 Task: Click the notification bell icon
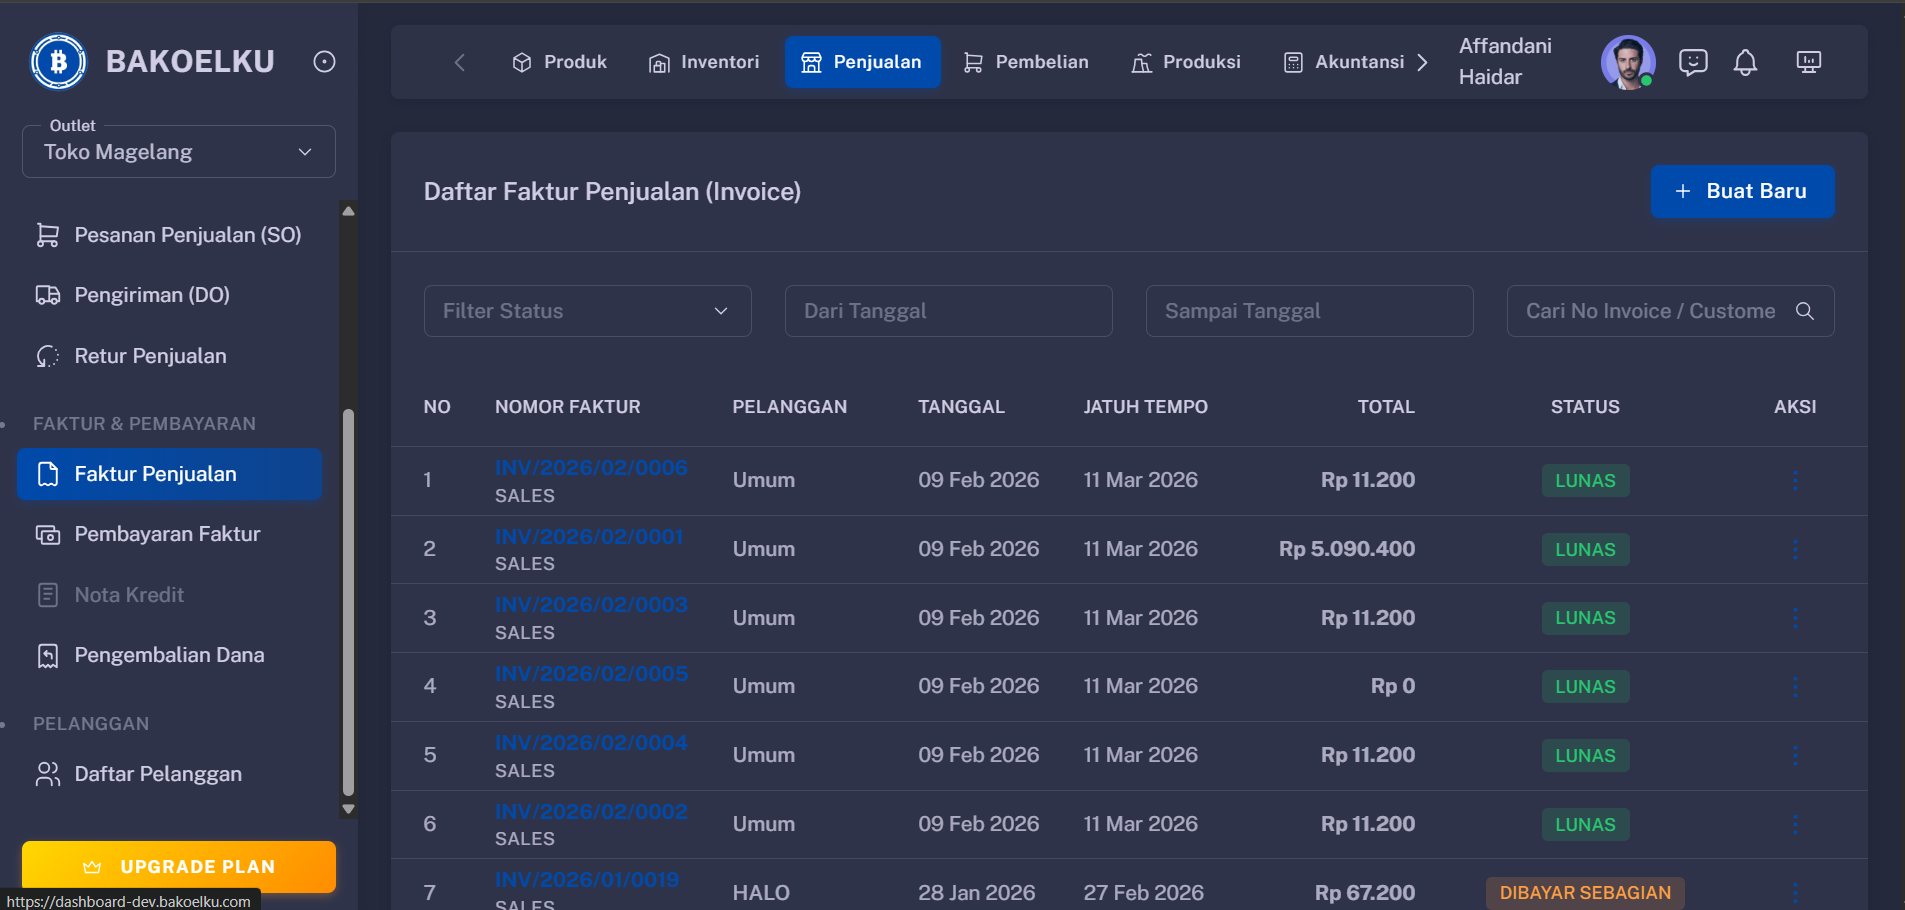[x=1745, y=63]
